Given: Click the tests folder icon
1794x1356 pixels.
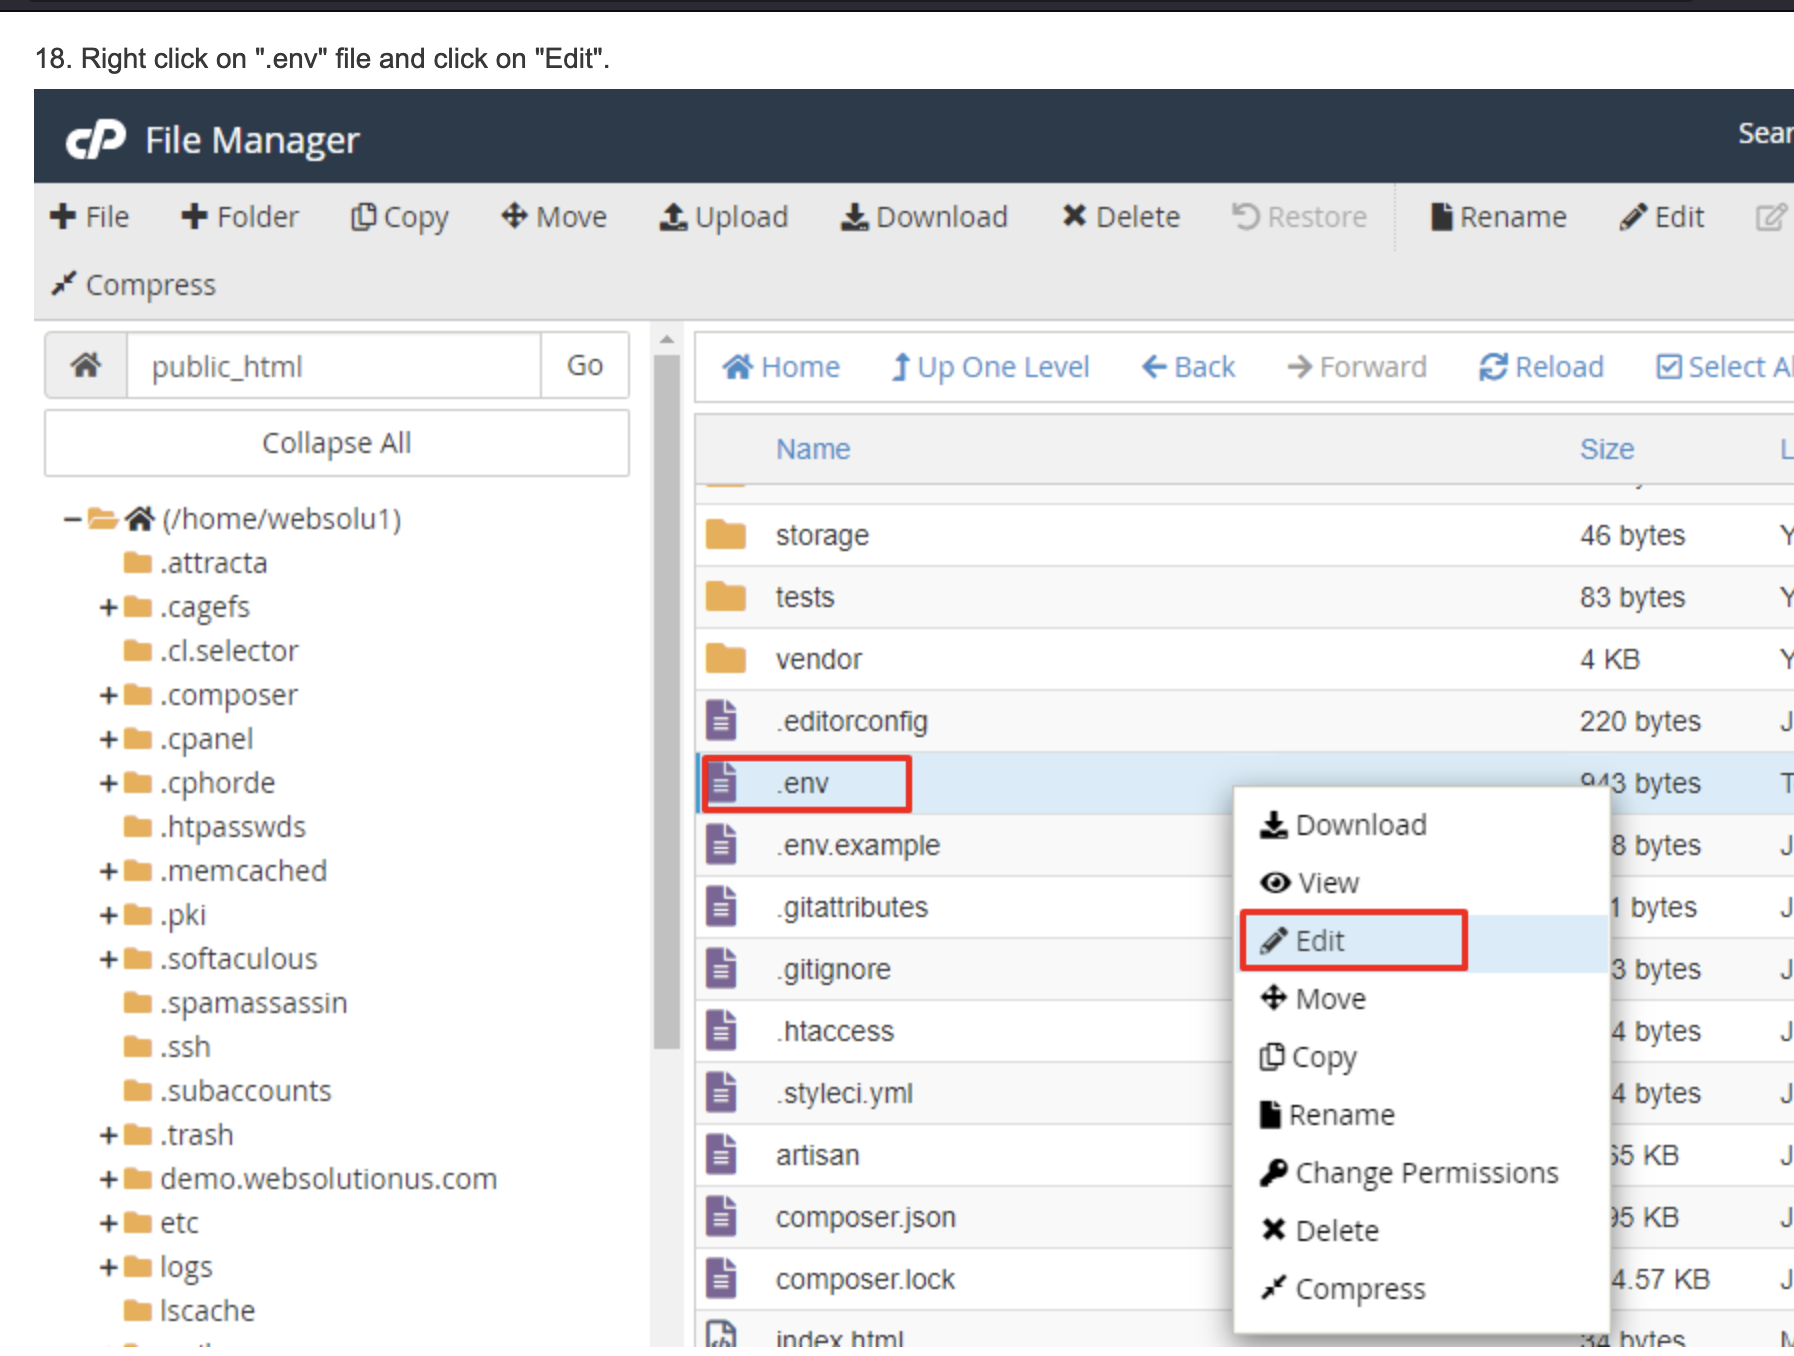Looking at the screenshot, I should pos(726,597).
